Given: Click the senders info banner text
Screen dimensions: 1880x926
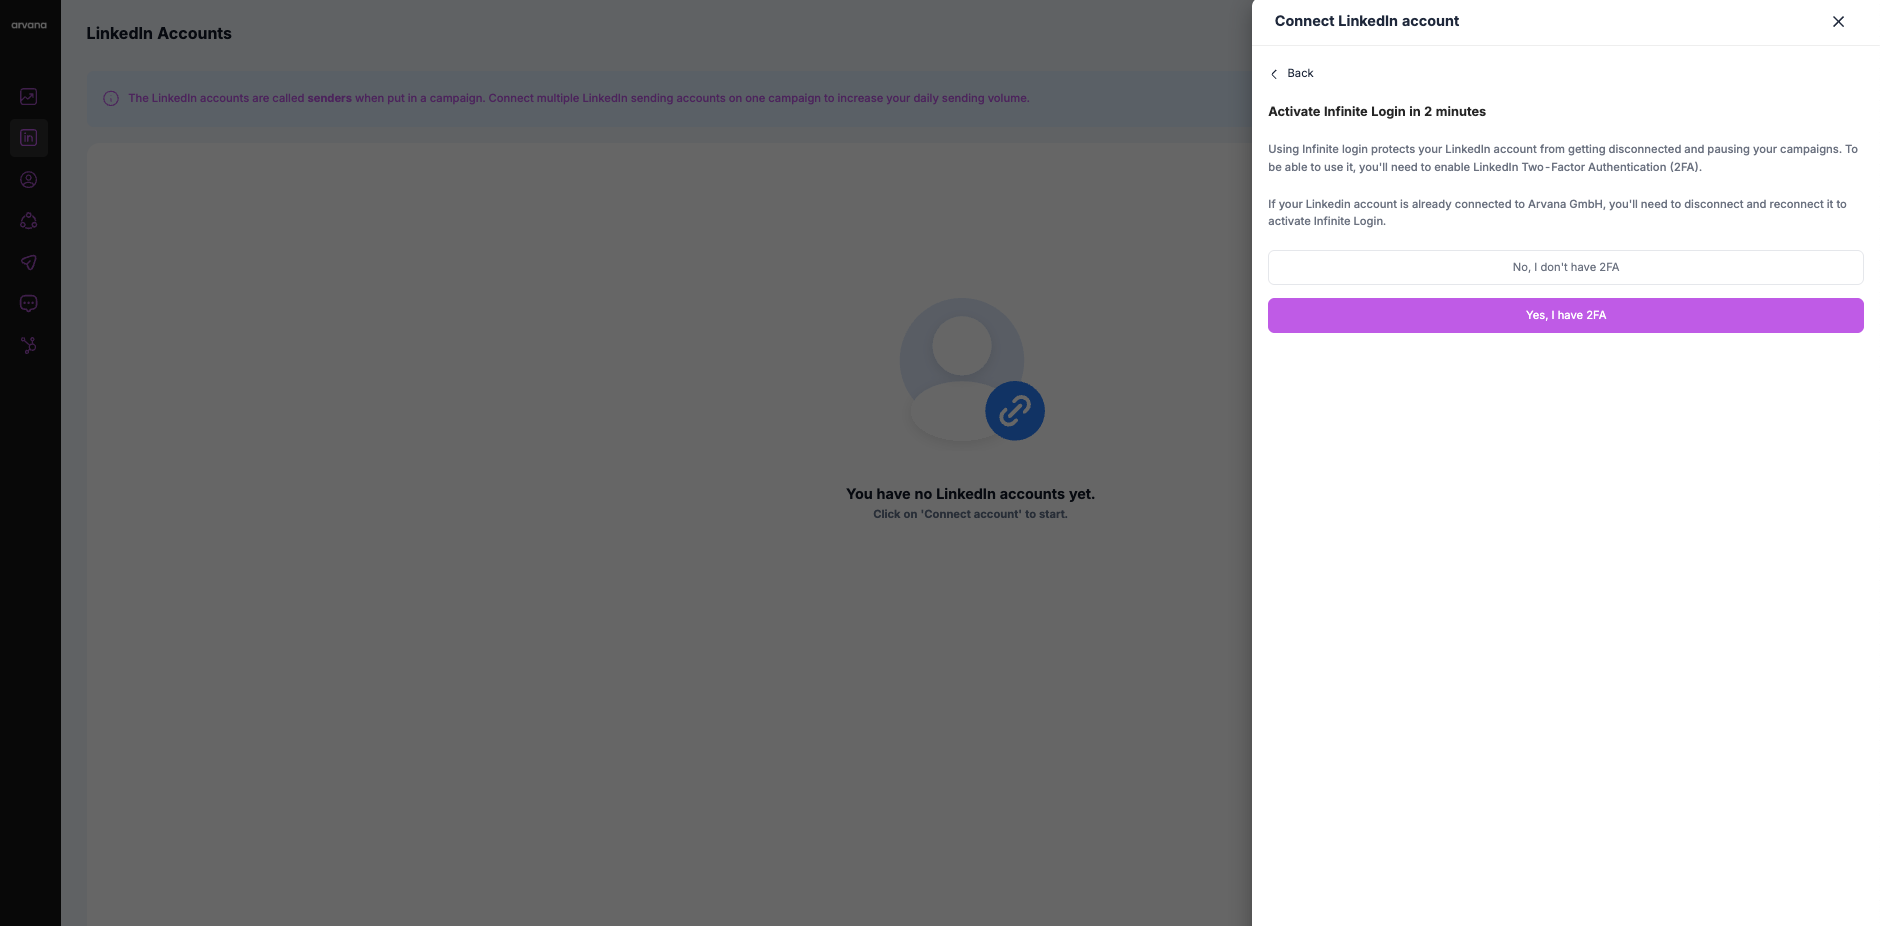Looking at the screenshot, I should 579,98.
